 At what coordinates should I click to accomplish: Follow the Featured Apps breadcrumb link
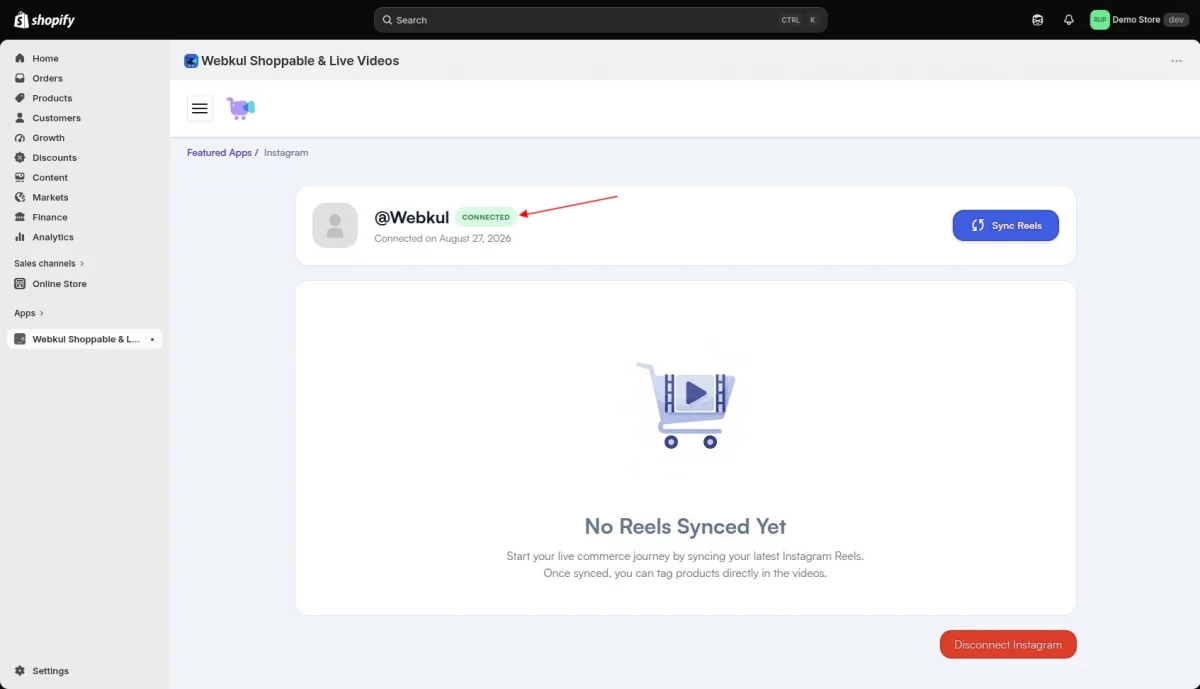point(219,153)
